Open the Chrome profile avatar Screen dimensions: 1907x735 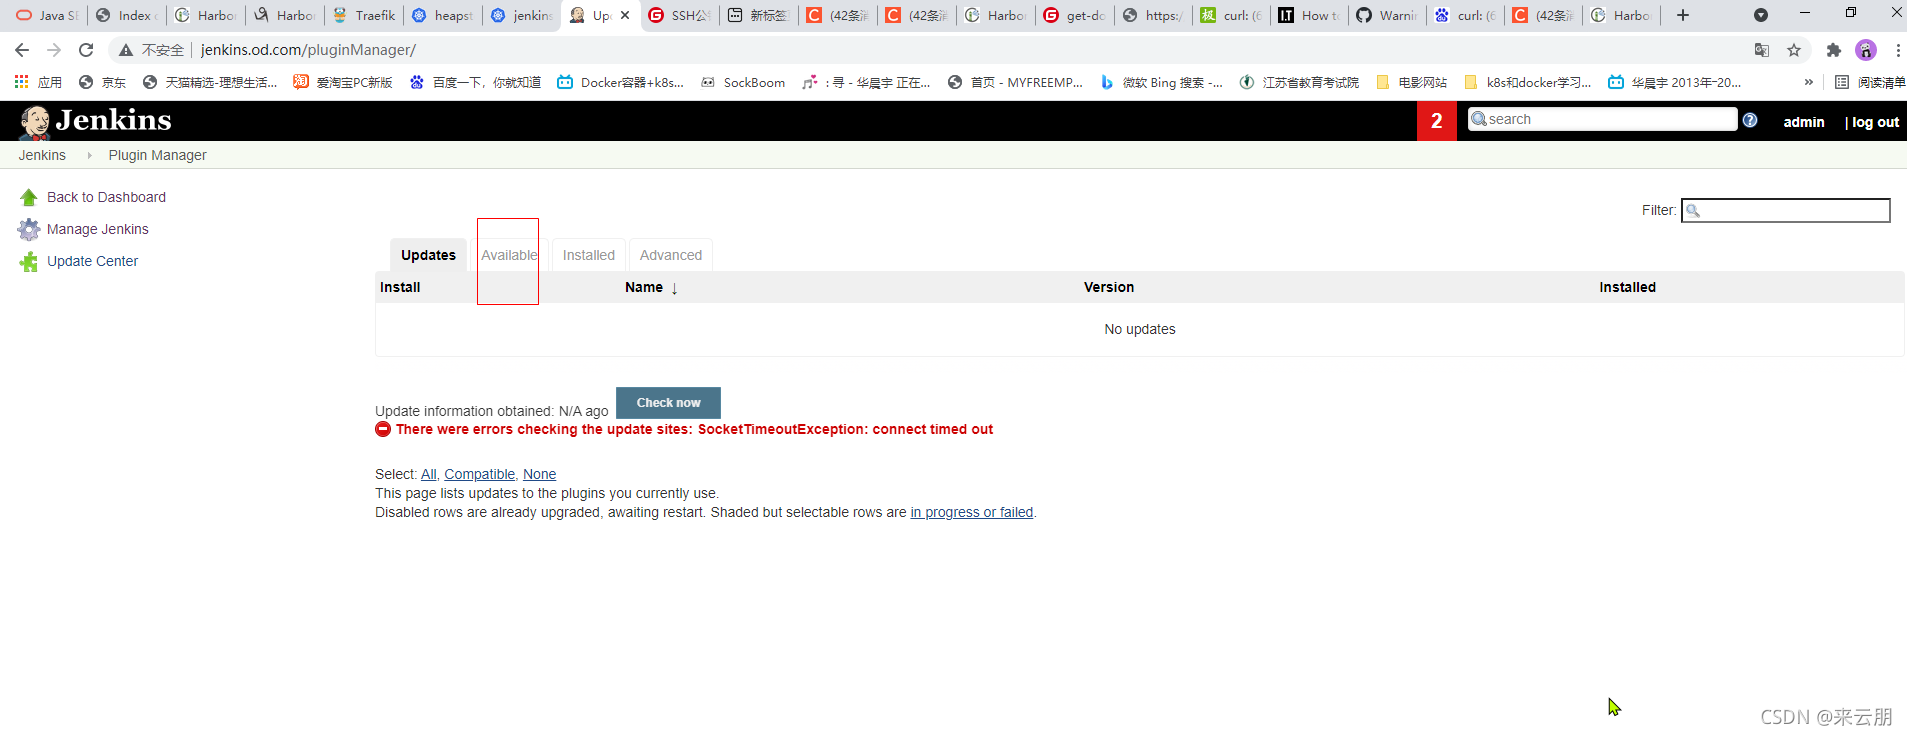point(1866,50)
